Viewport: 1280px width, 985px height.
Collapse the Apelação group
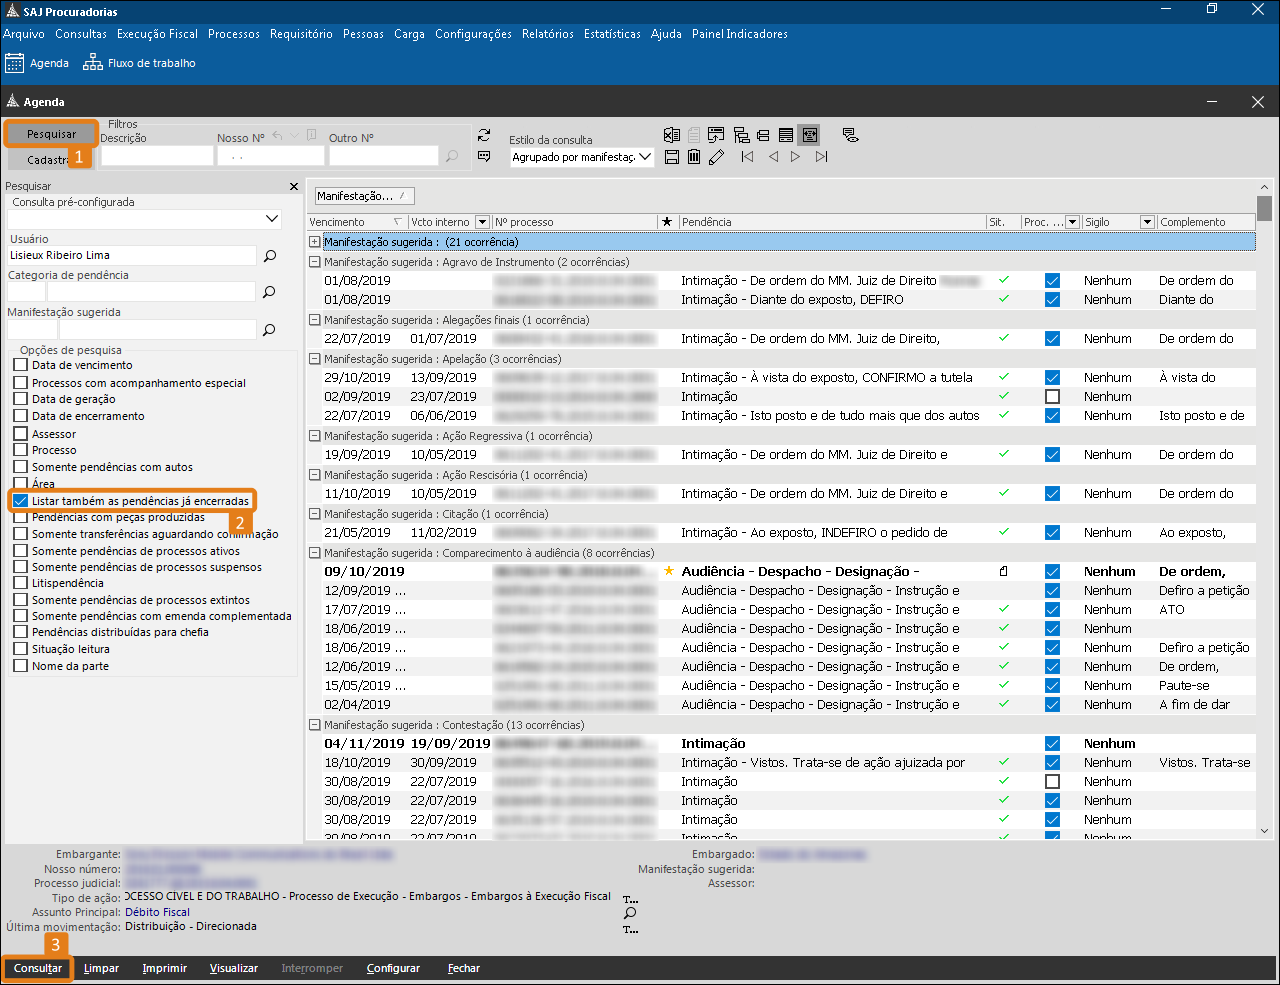point(315,359)
